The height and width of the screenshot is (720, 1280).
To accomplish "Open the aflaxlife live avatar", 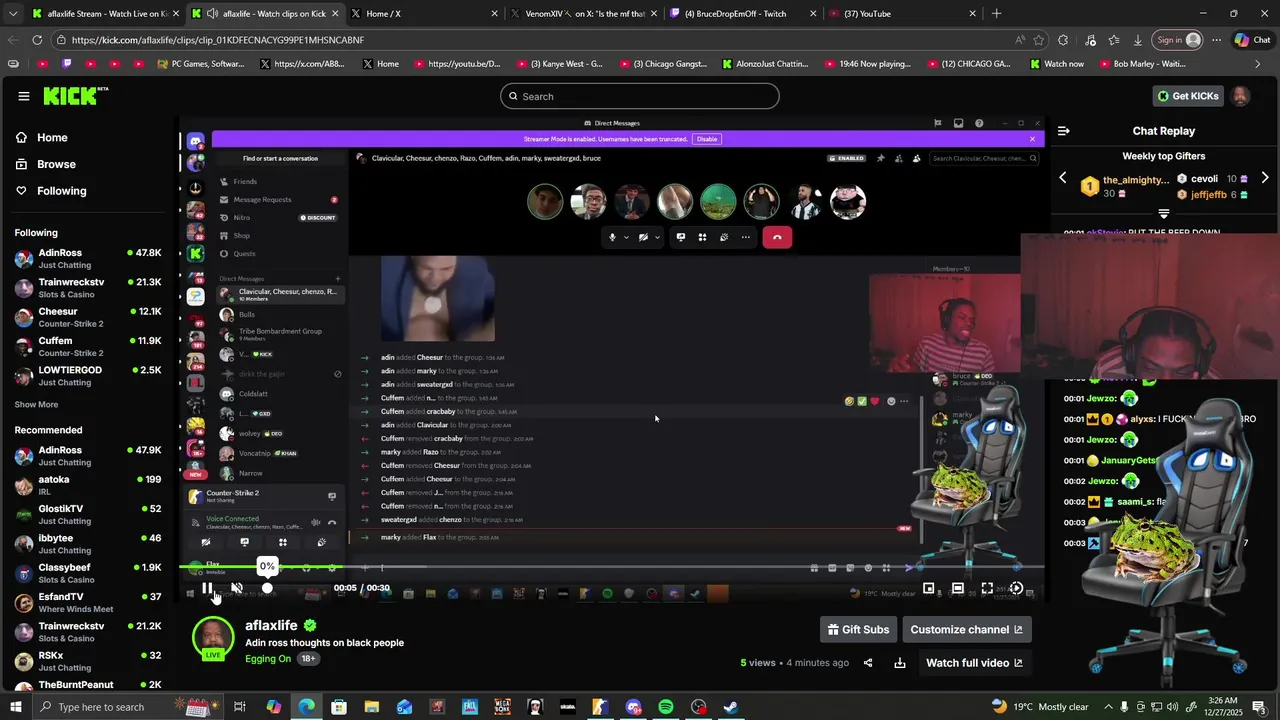I will click(x=213, y=639).
